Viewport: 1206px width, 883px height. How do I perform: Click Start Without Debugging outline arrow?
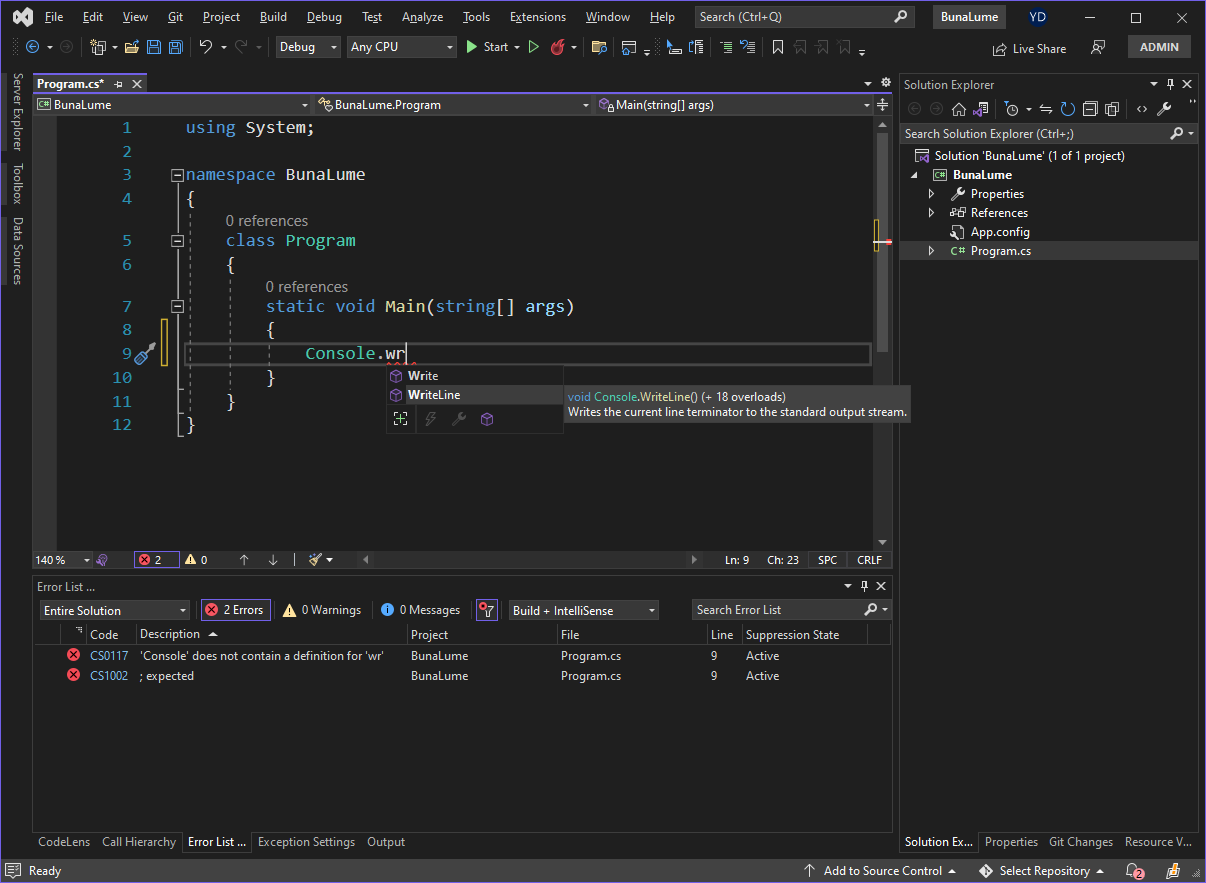[x=534, y=47]
